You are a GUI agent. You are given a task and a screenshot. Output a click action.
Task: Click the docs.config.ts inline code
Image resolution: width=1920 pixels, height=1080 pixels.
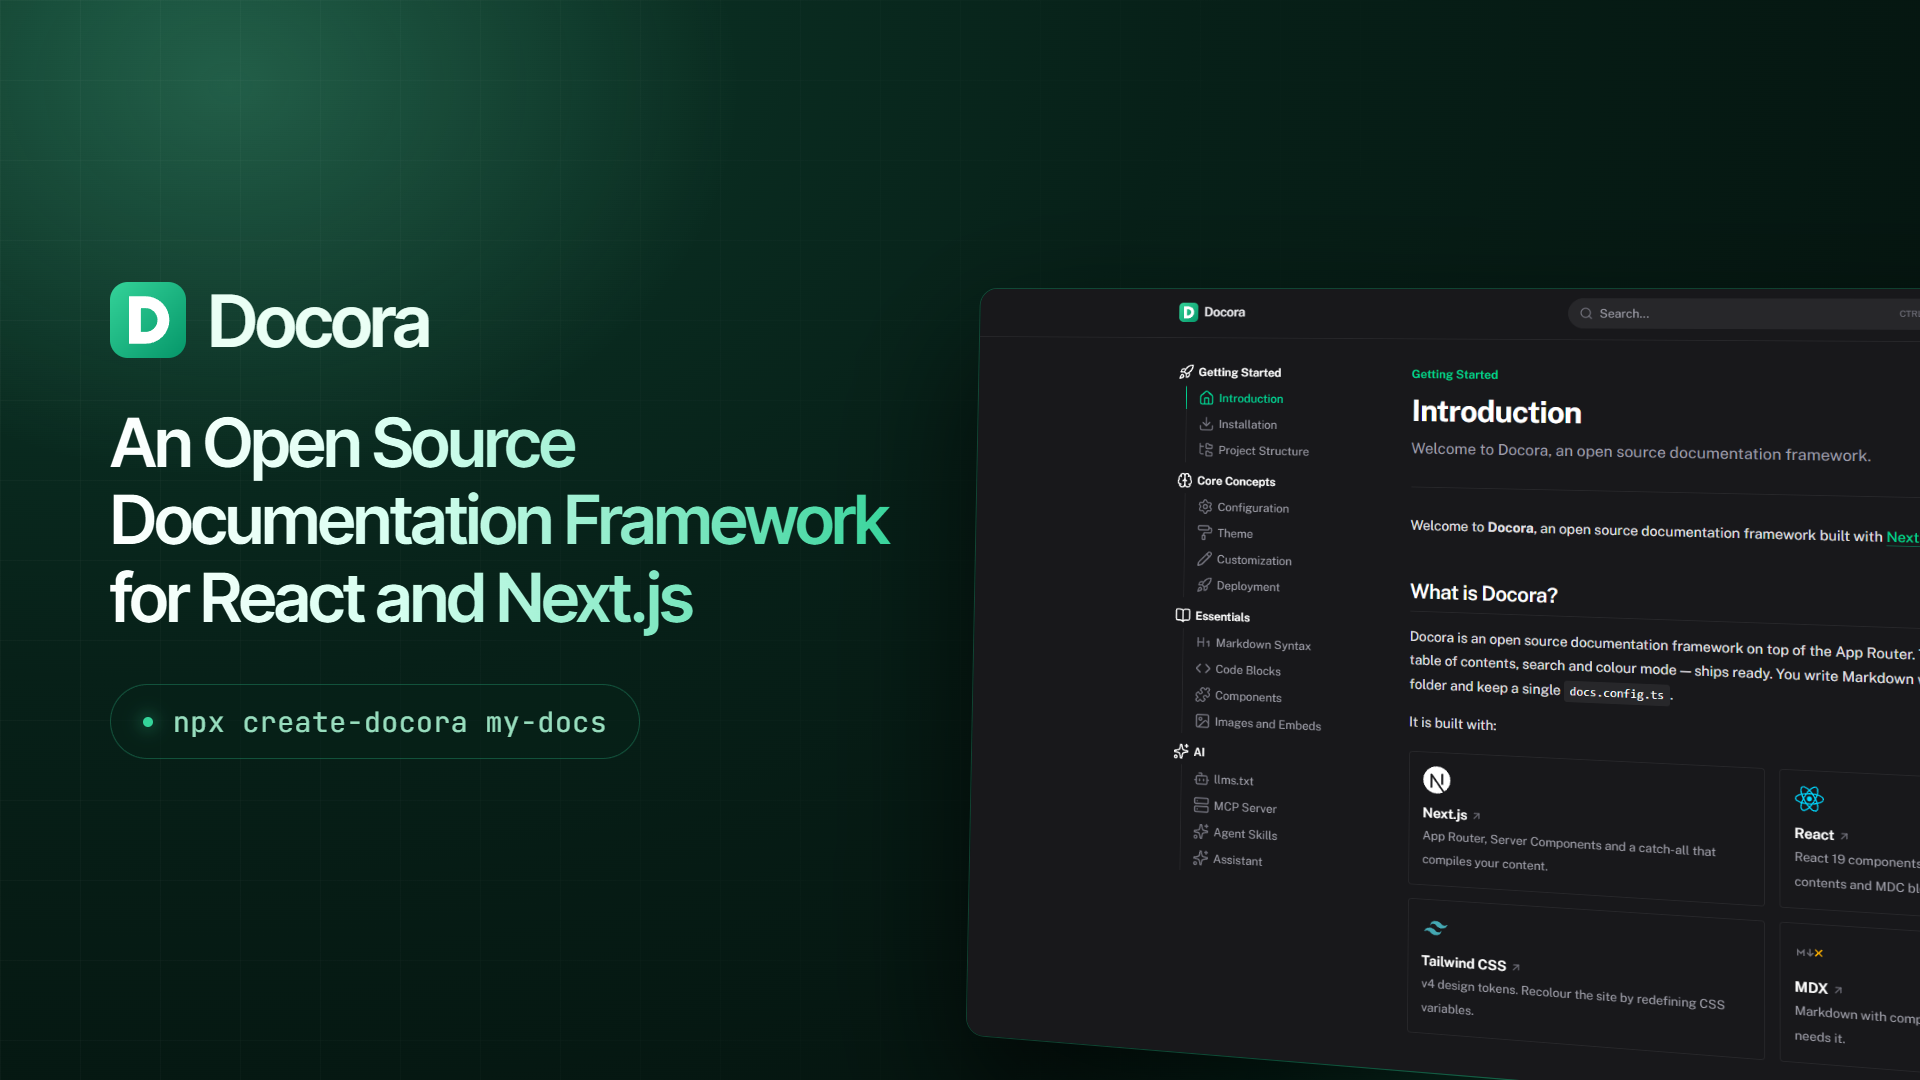1616,693
